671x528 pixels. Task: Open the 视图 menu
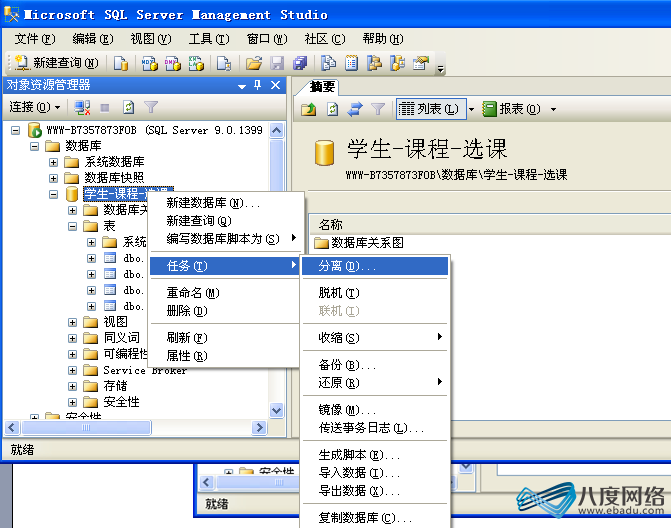click(151, 39)
